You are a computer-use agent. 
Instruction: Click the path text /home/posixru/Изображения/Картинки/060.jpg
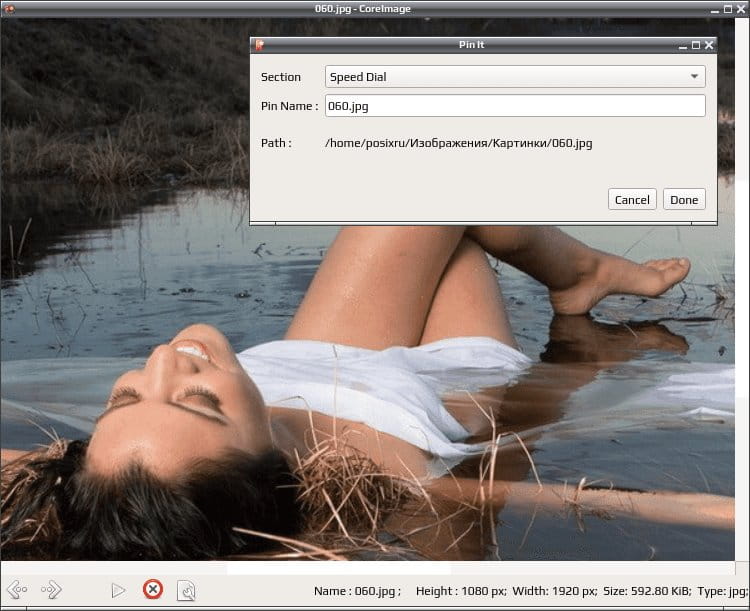click(x=459, y=143)
